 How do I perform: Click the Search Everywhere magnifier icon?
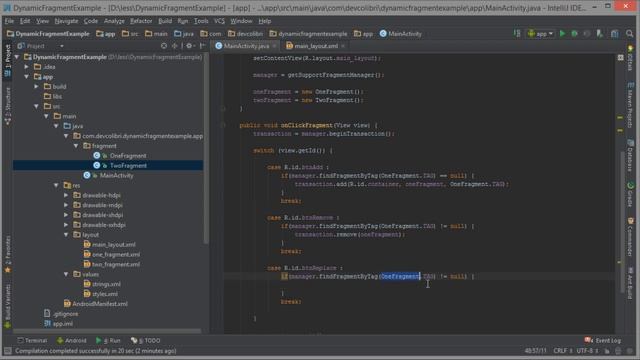pyautogui.click(x=630, y=33)
